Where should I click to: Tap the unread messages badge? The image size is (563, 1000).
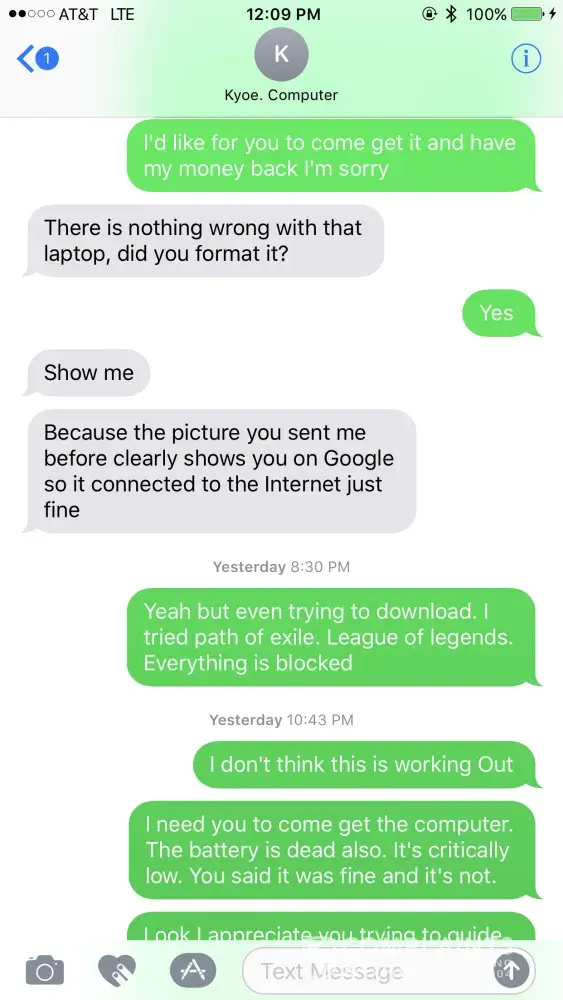point(47,59)
